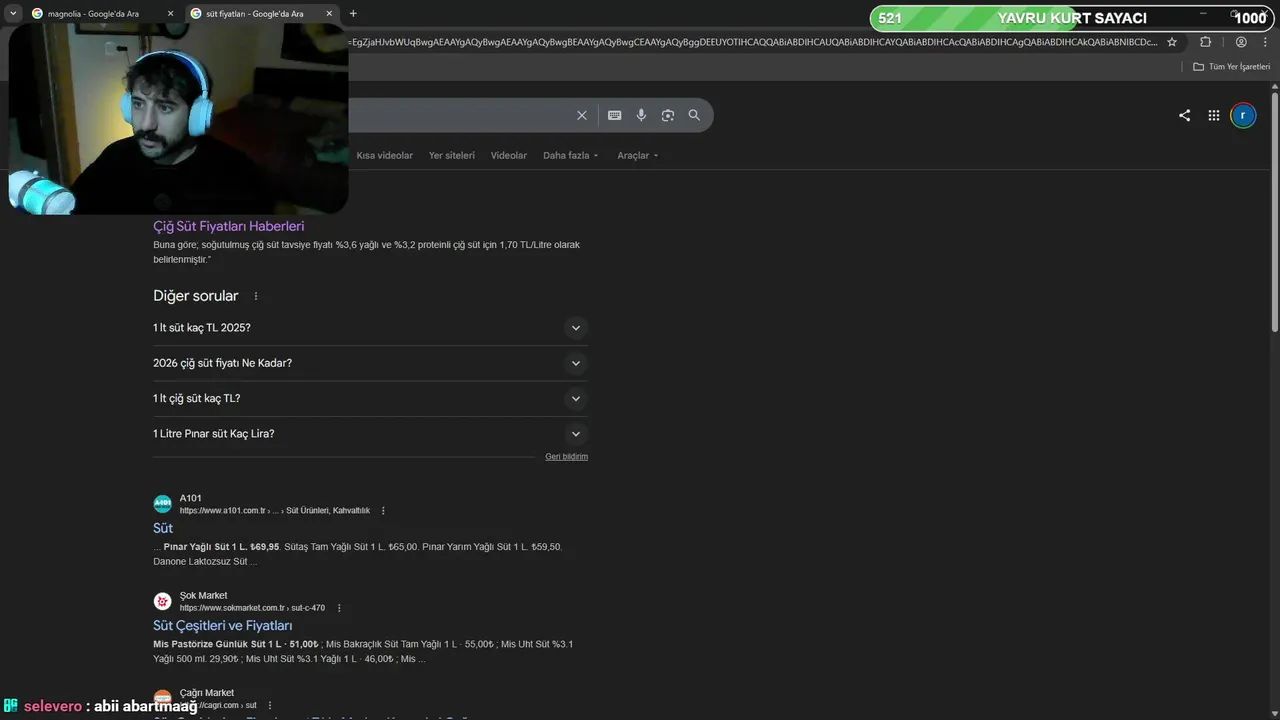Open the Çiğ Süt Fiyatları Haberleri link
This screenshot has width=1280, height=720.
229,226
